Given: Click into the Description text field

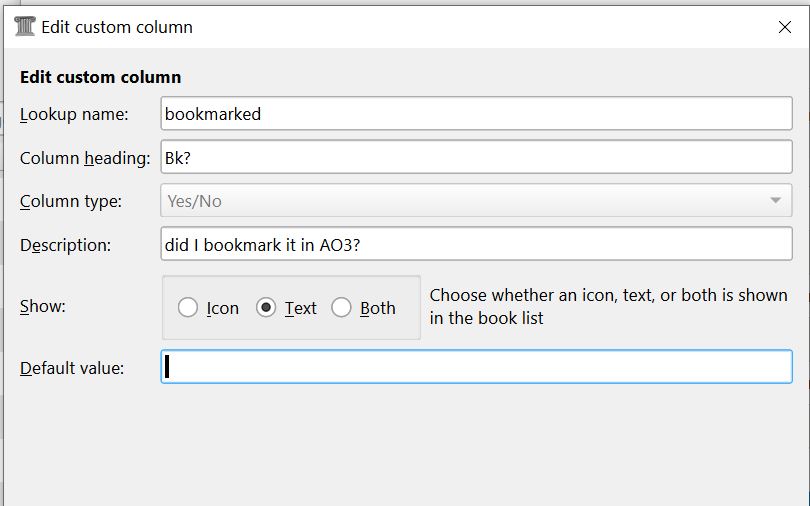Looking at the screenshot, I should (476, 245).
